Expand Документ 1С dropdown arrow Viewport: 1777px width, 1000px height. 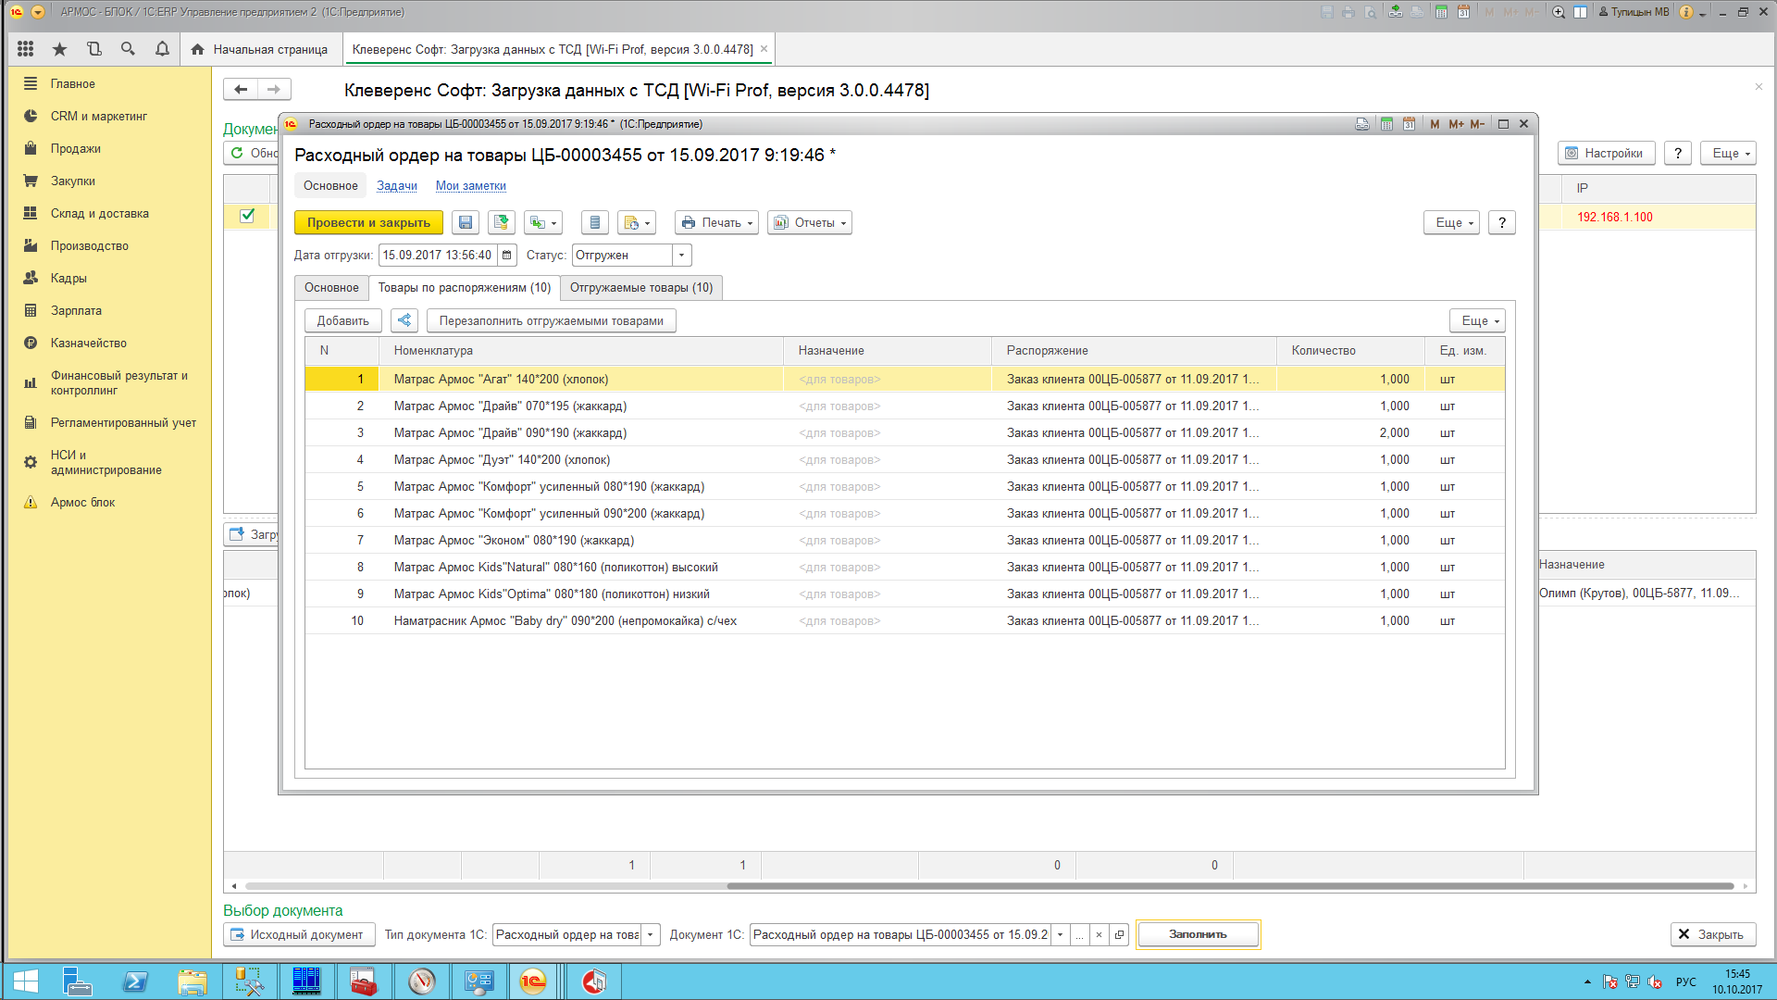pos(1060,935)
